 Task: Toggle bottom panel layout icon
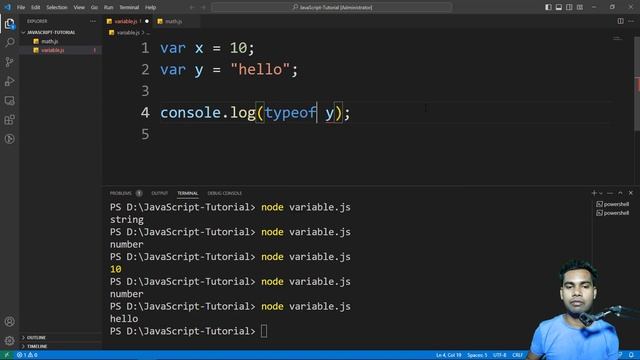[x=559, y=7]
